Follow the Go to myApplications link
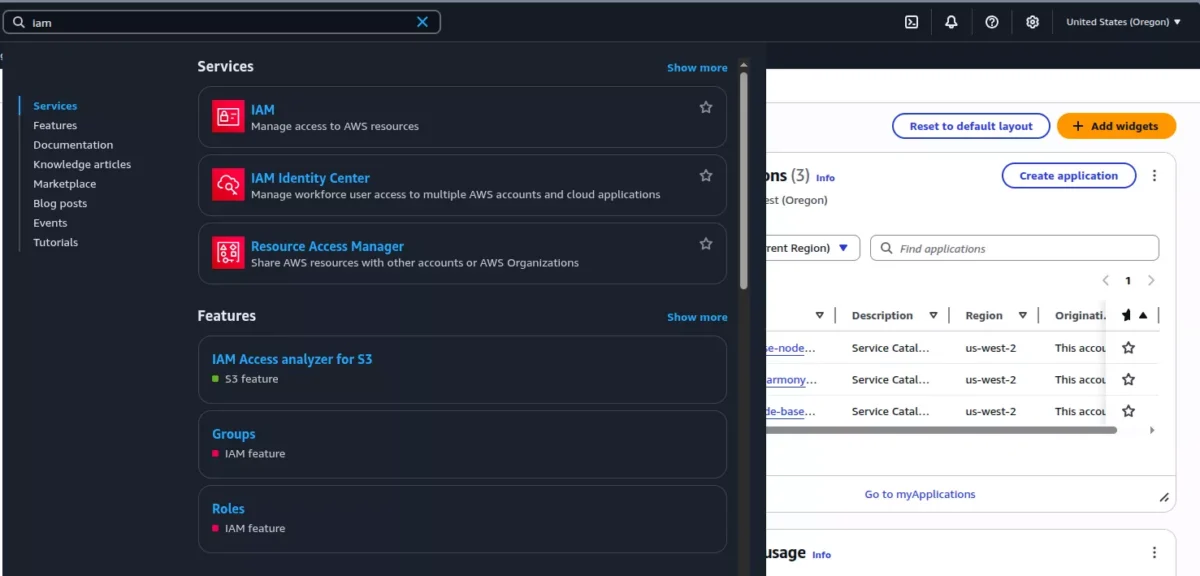 point(919,494)
